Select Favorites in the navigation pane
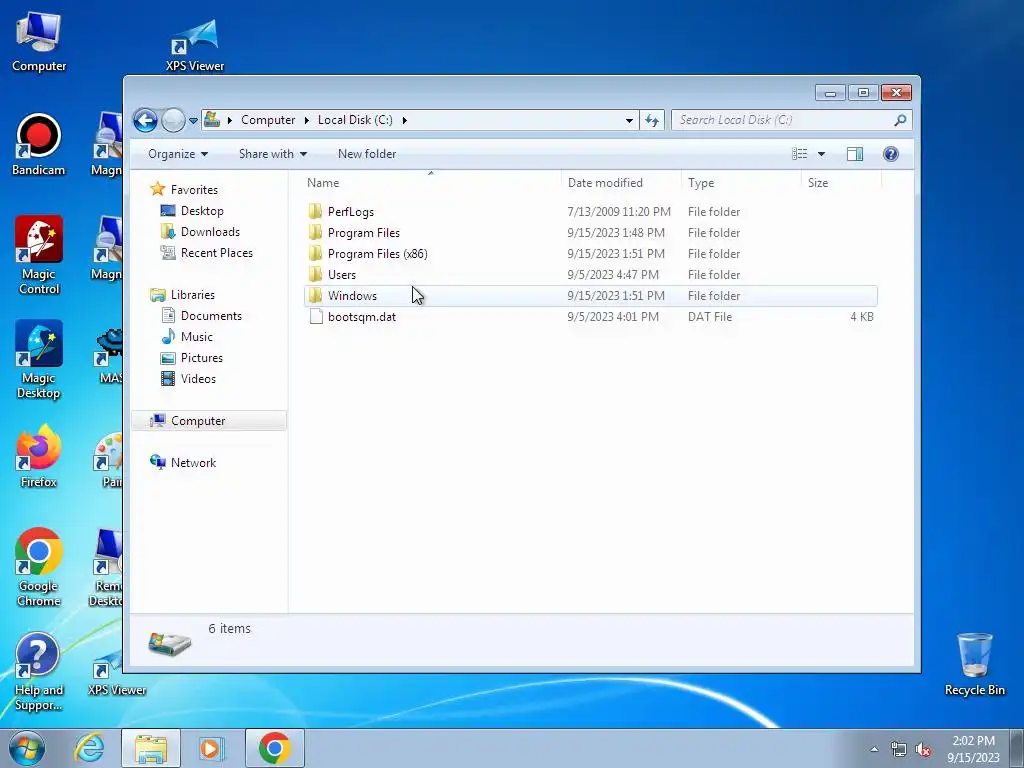This screenshot has width=1024, height=768. coord(194,190)
